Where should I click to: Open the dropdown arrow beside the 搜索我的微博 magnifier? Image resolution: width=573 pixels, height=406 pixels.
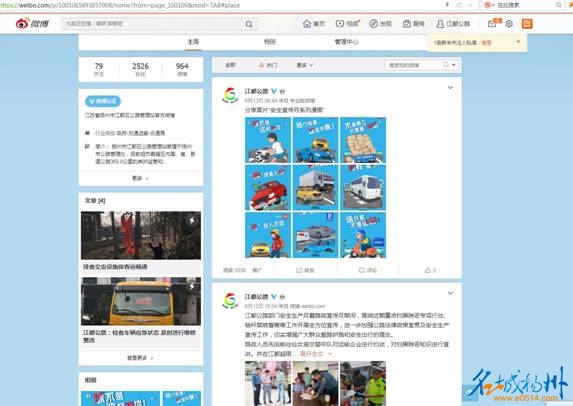454,65
